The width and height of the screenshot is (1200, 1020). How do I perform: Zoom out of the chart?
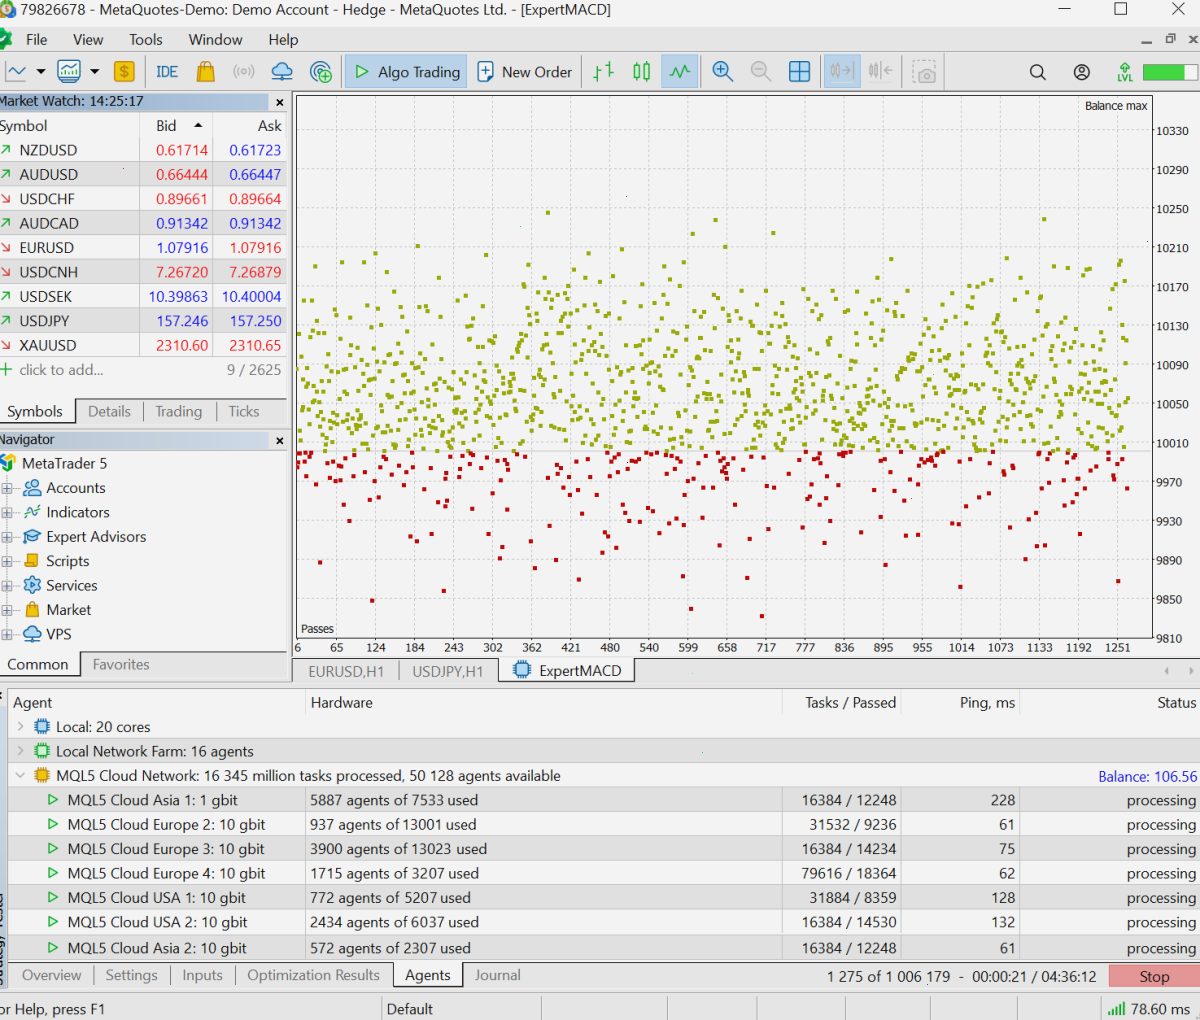(x=761, y=72)
